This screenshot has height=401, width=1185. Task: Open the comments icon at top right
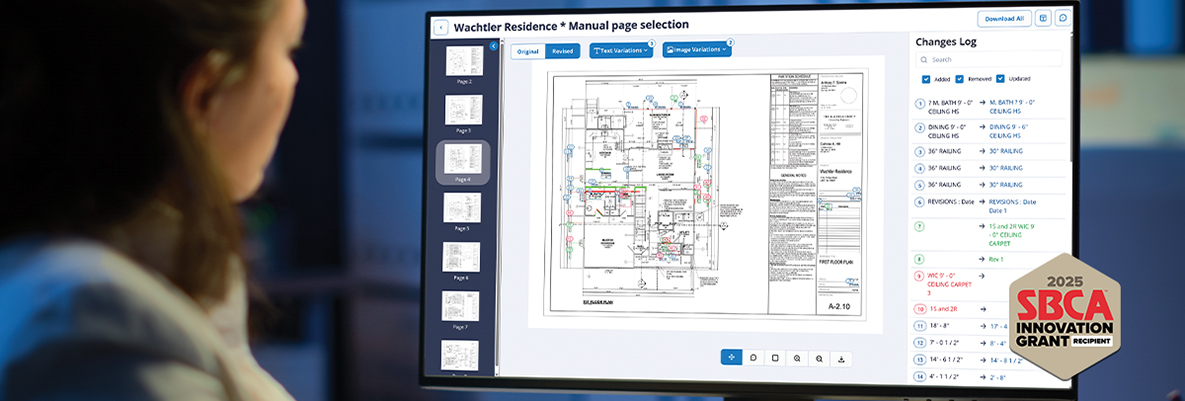(1062, 18)
